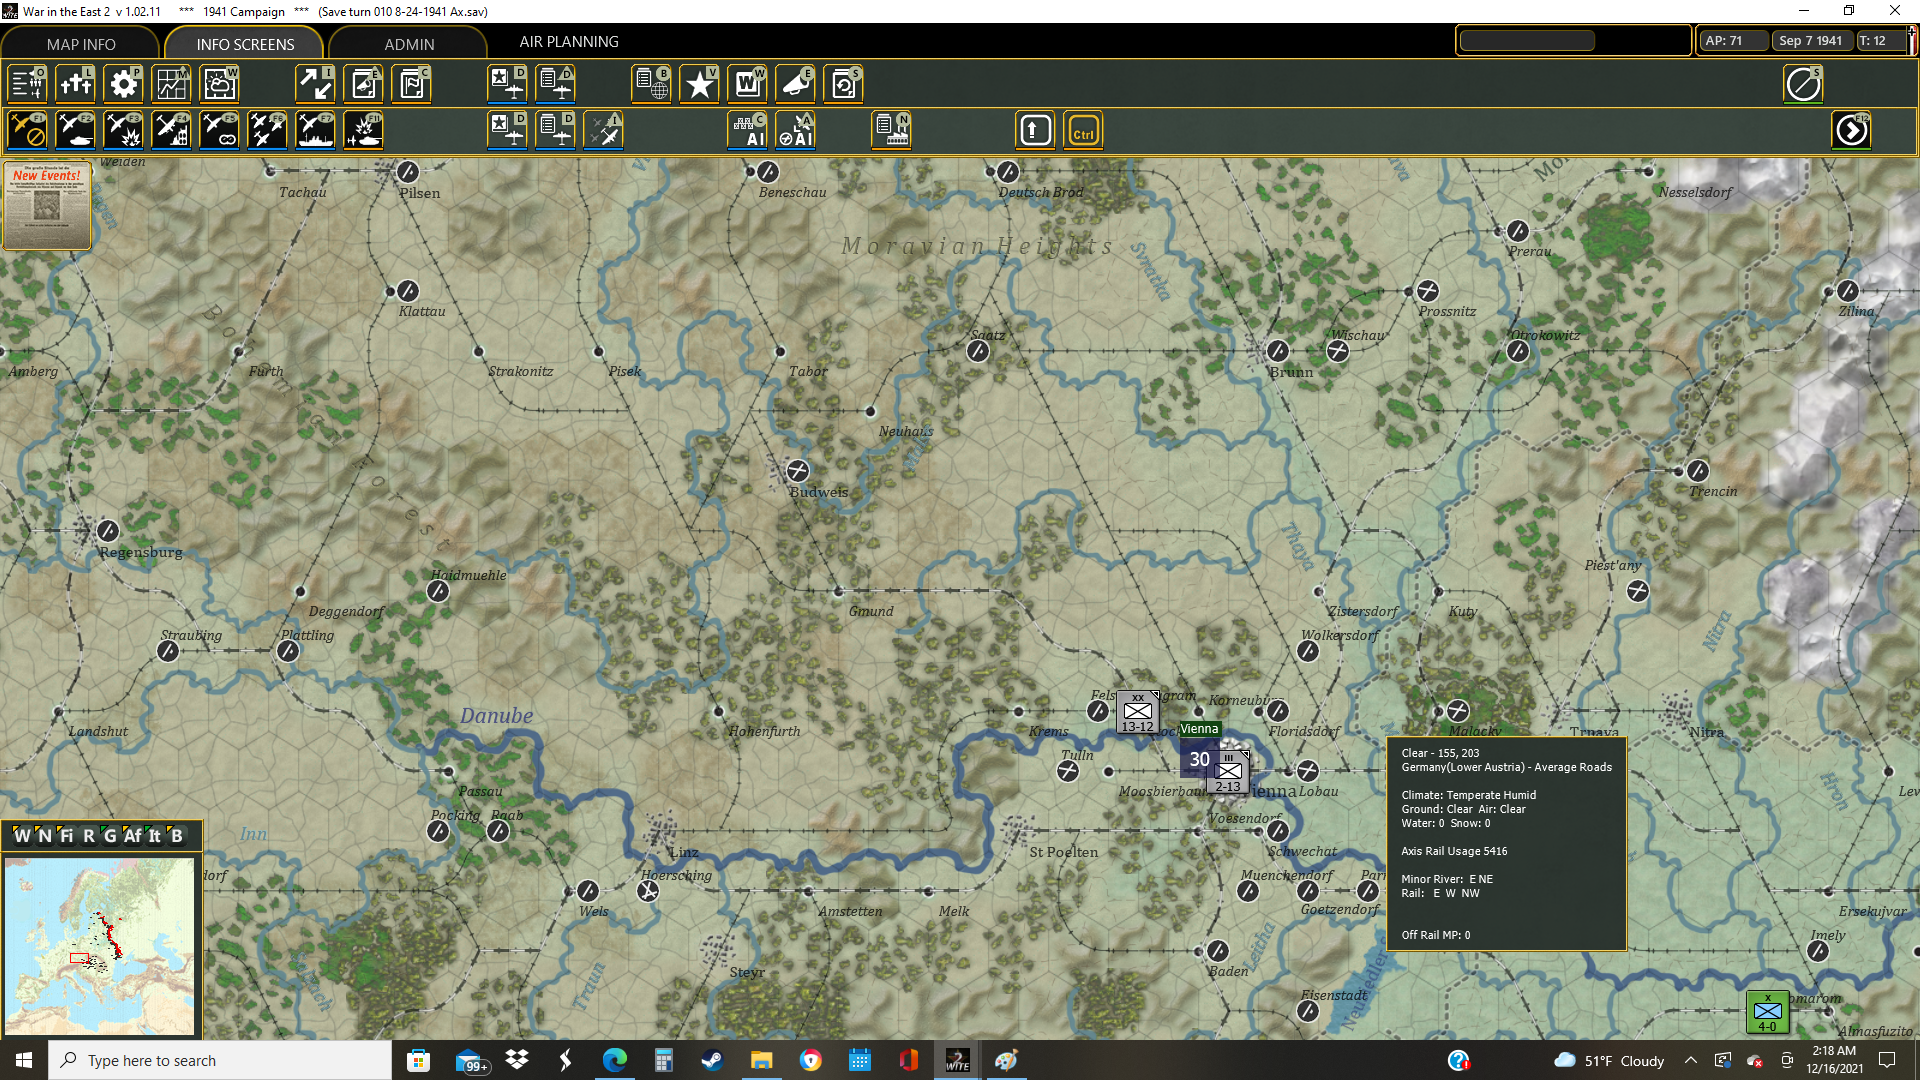The width and height of the screenshot is (1920, 1080).
Task: Select the F5 air reconnaissance mission icon
Action: tap(220, 130)
